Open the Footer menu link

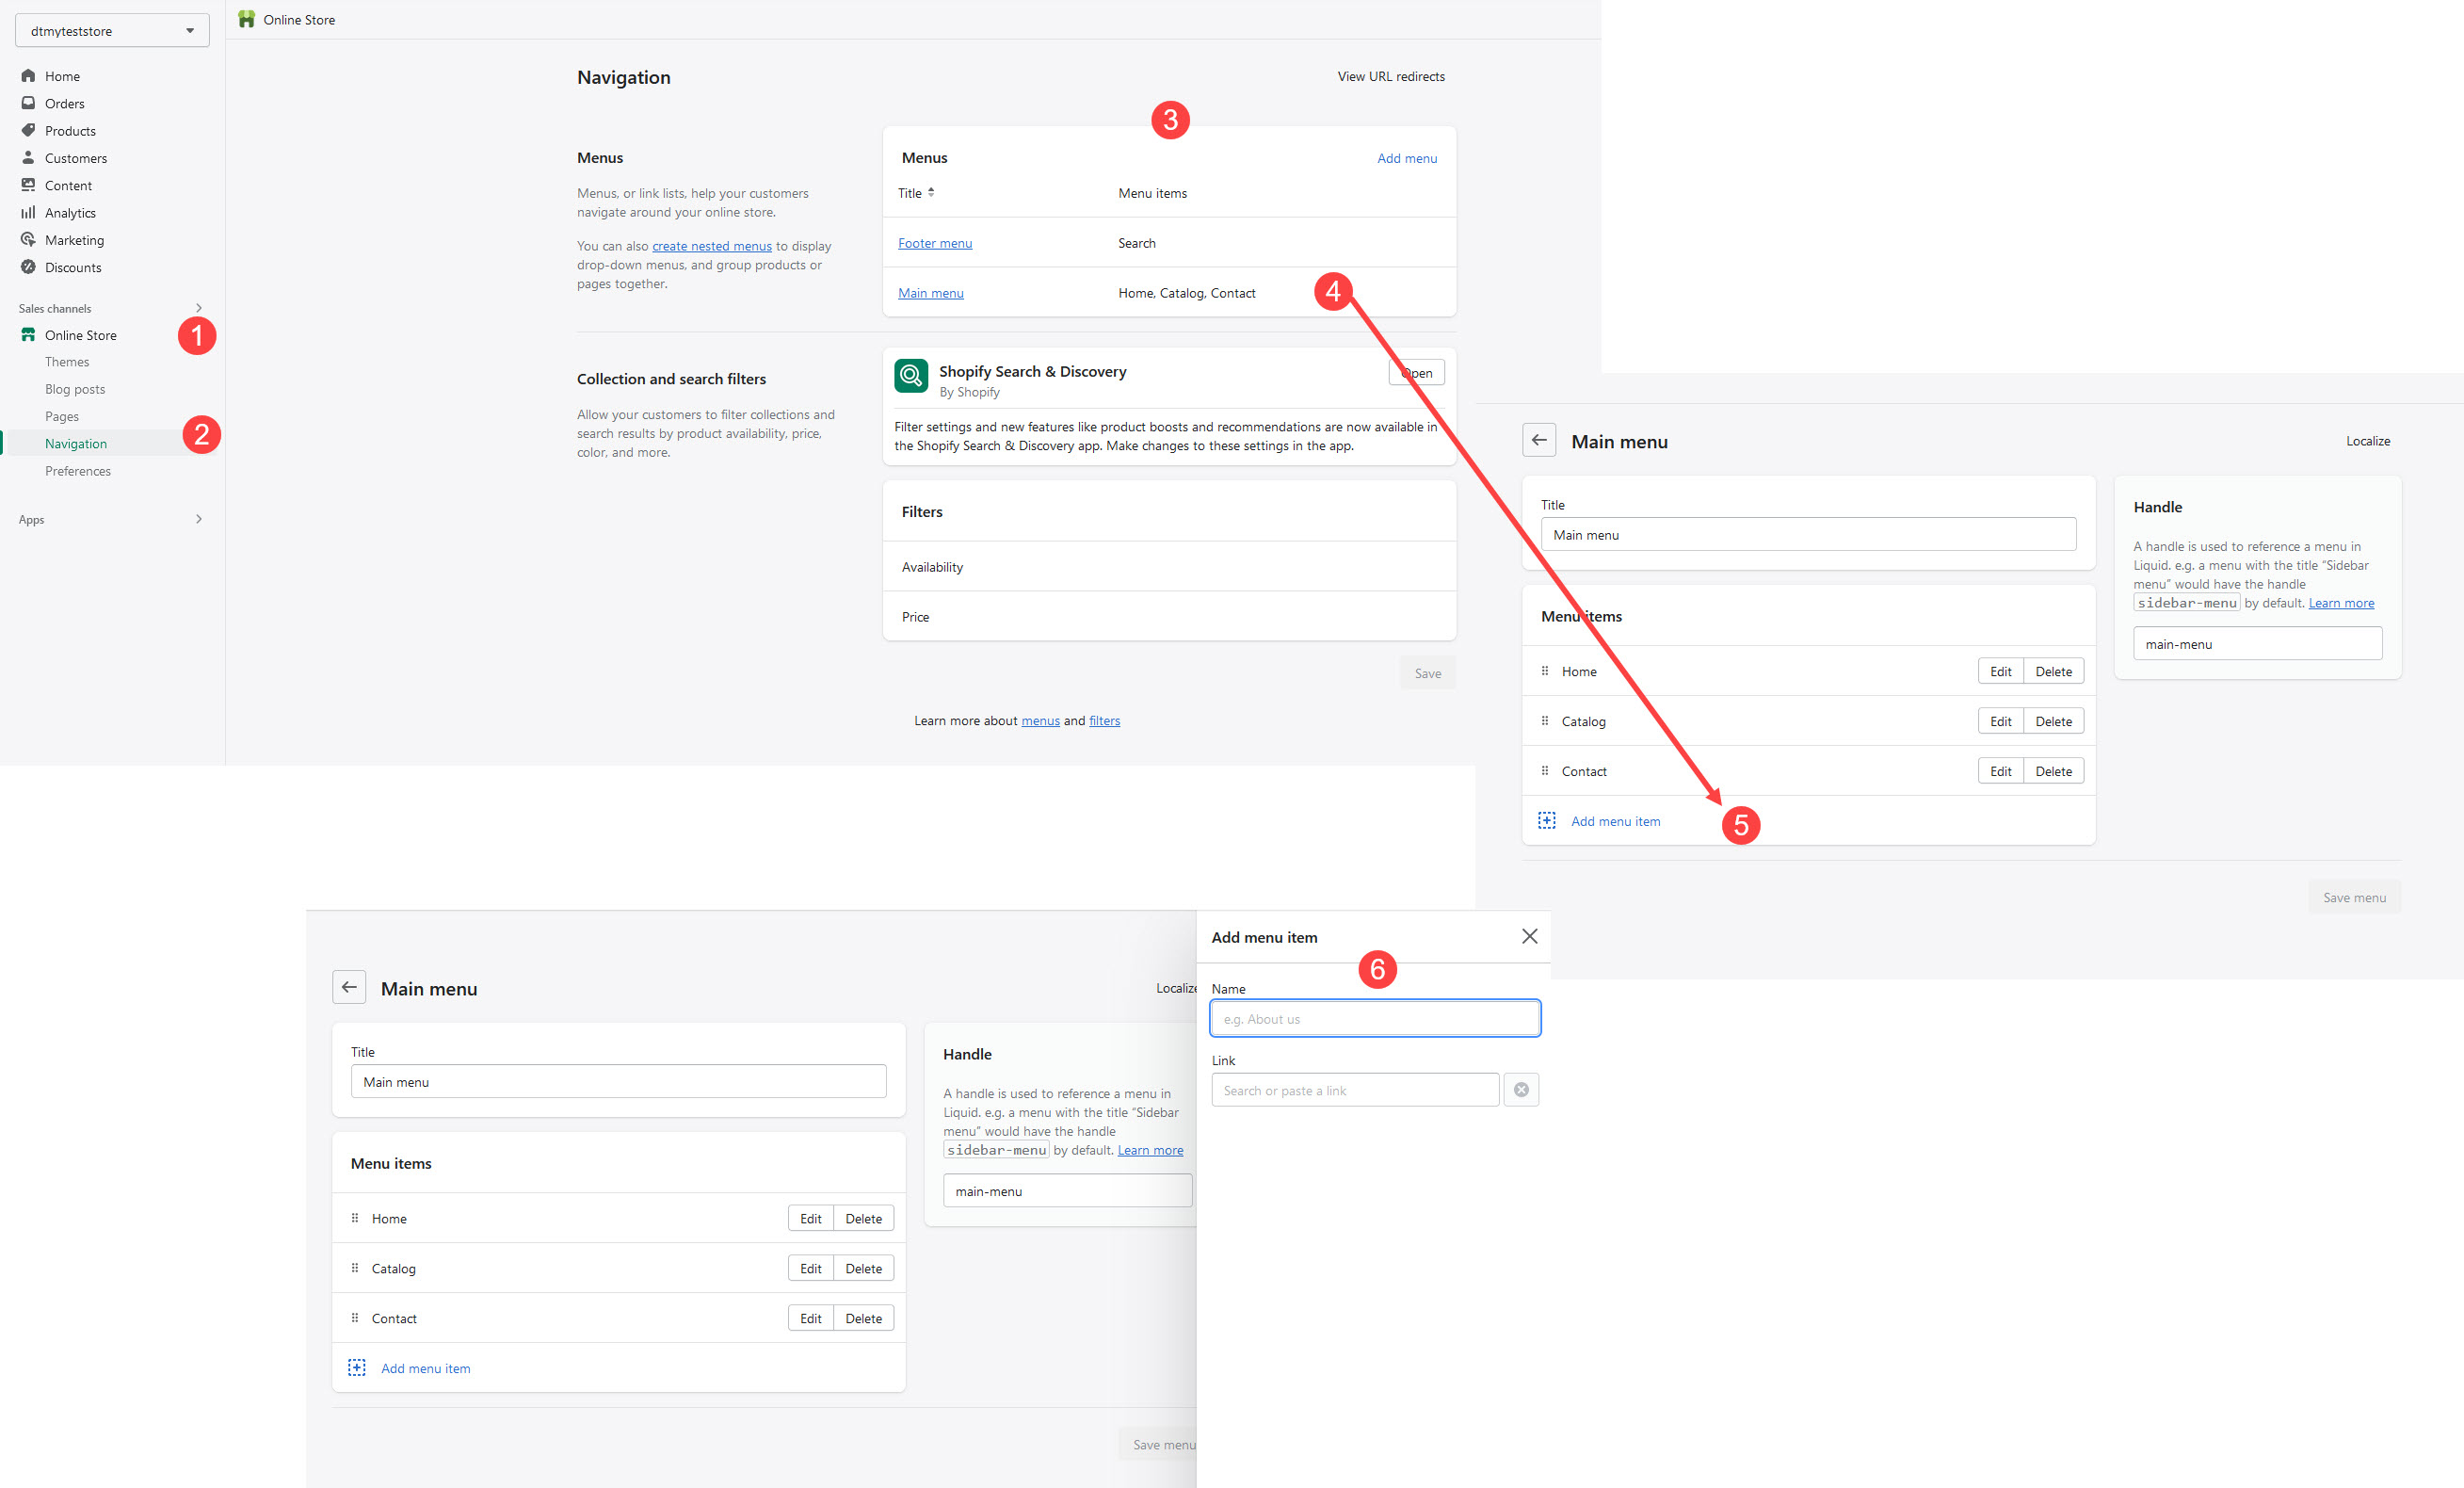tap(934, 243)
